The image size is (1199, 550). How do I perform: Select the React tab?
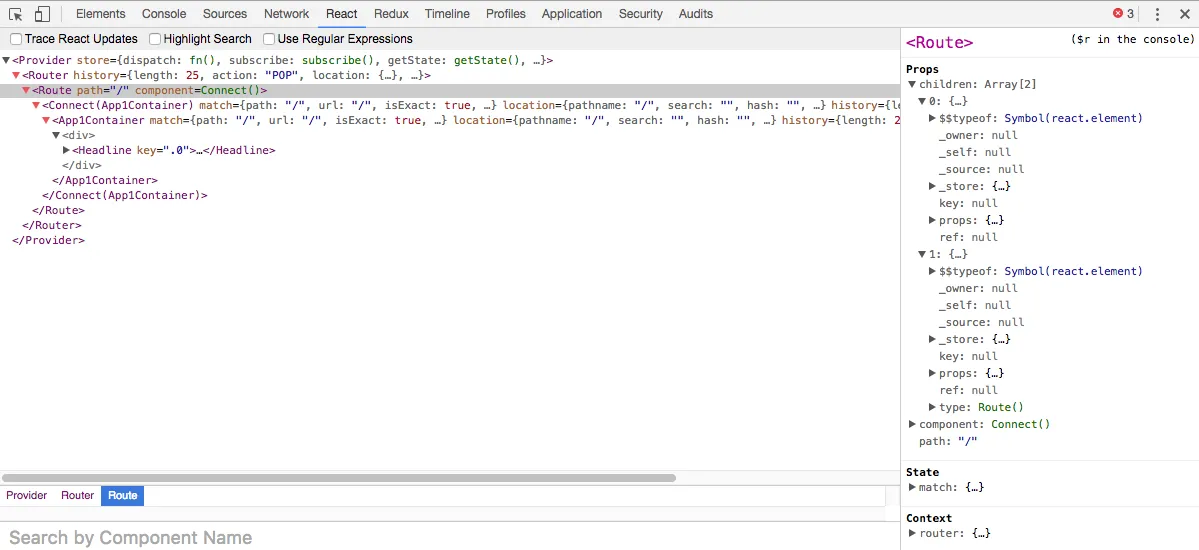[341, 14]
